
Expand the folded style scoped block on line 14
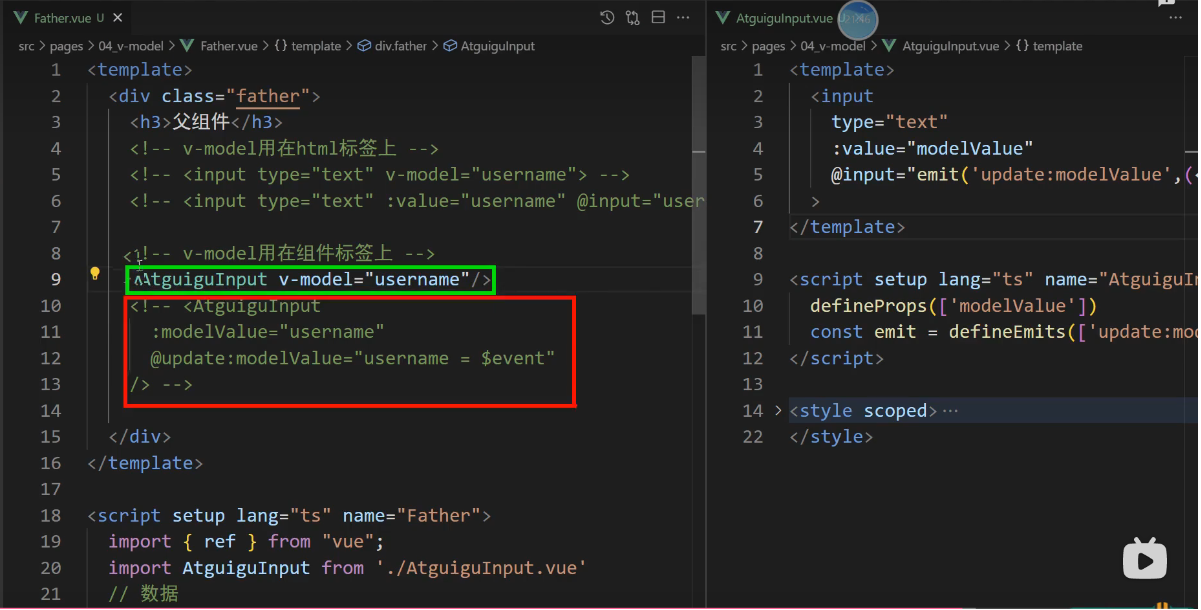coord(779,411)
